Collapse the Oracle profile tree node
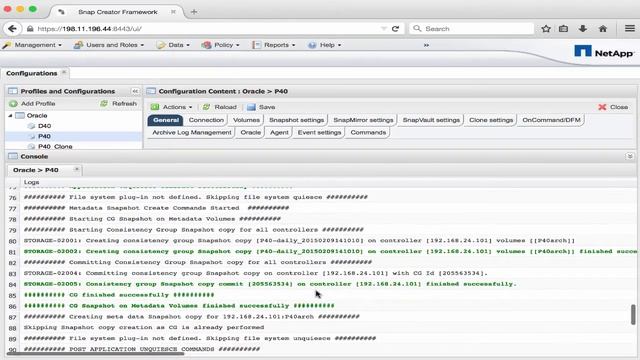 tap(10, 116)
